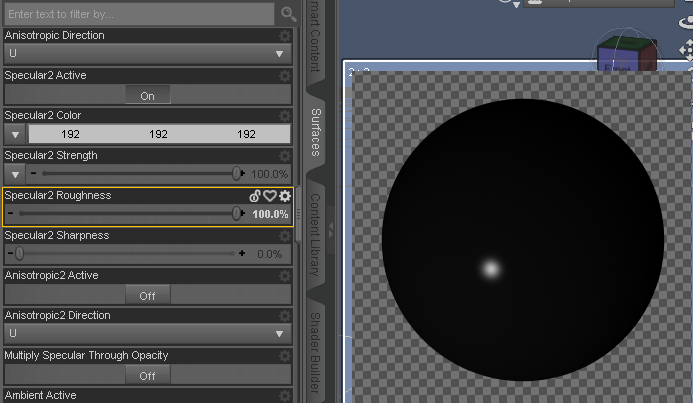Image resolution: width=693 pixels, height=403 pixels.
Task: Click the Specular2 Roughness slider handle
Action: 237,213
